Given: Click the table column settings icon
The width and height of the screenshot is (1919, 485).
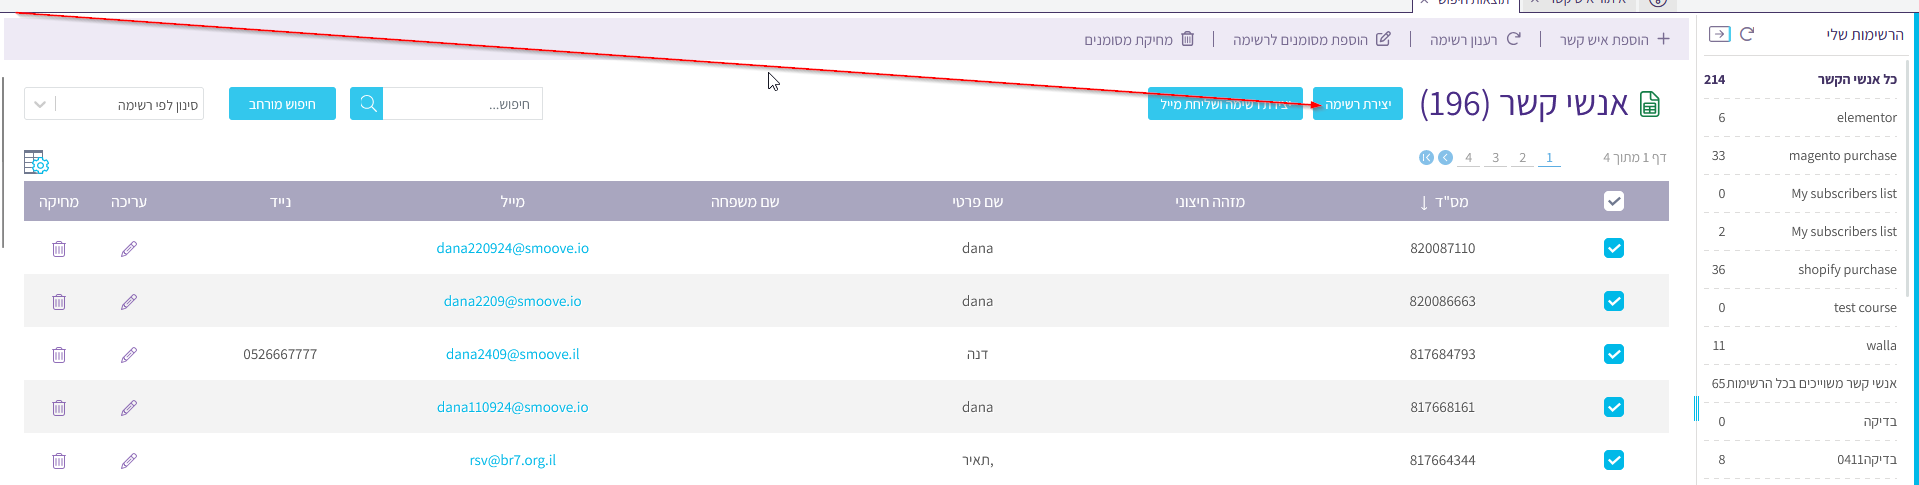Looking at the screenshot, I should pyautogui.click(x=36, y=162).
